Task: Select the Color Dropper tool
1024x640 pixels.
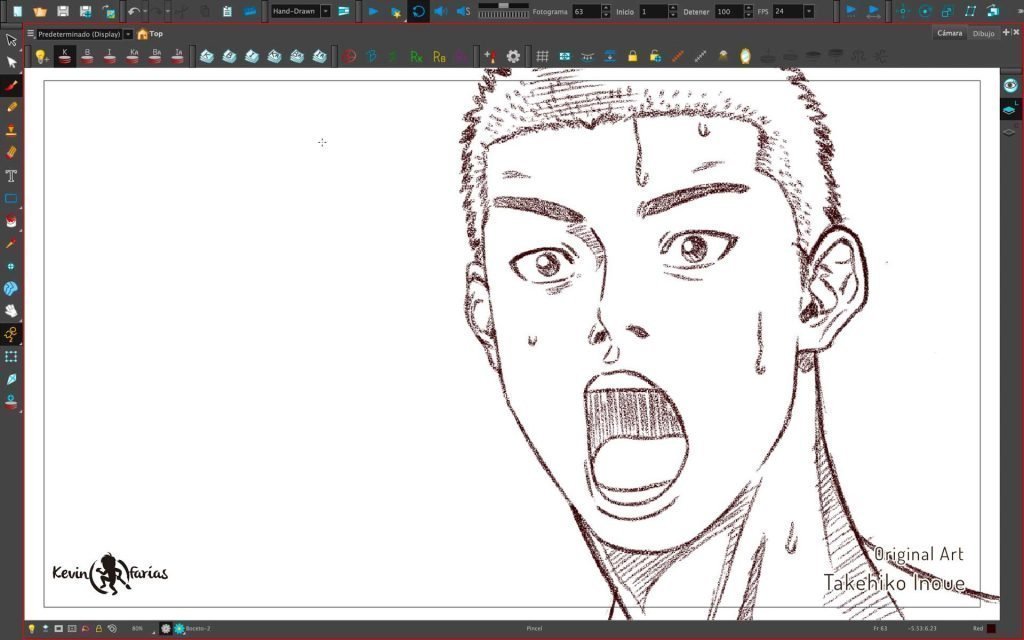Action: (x=11, y=244)
